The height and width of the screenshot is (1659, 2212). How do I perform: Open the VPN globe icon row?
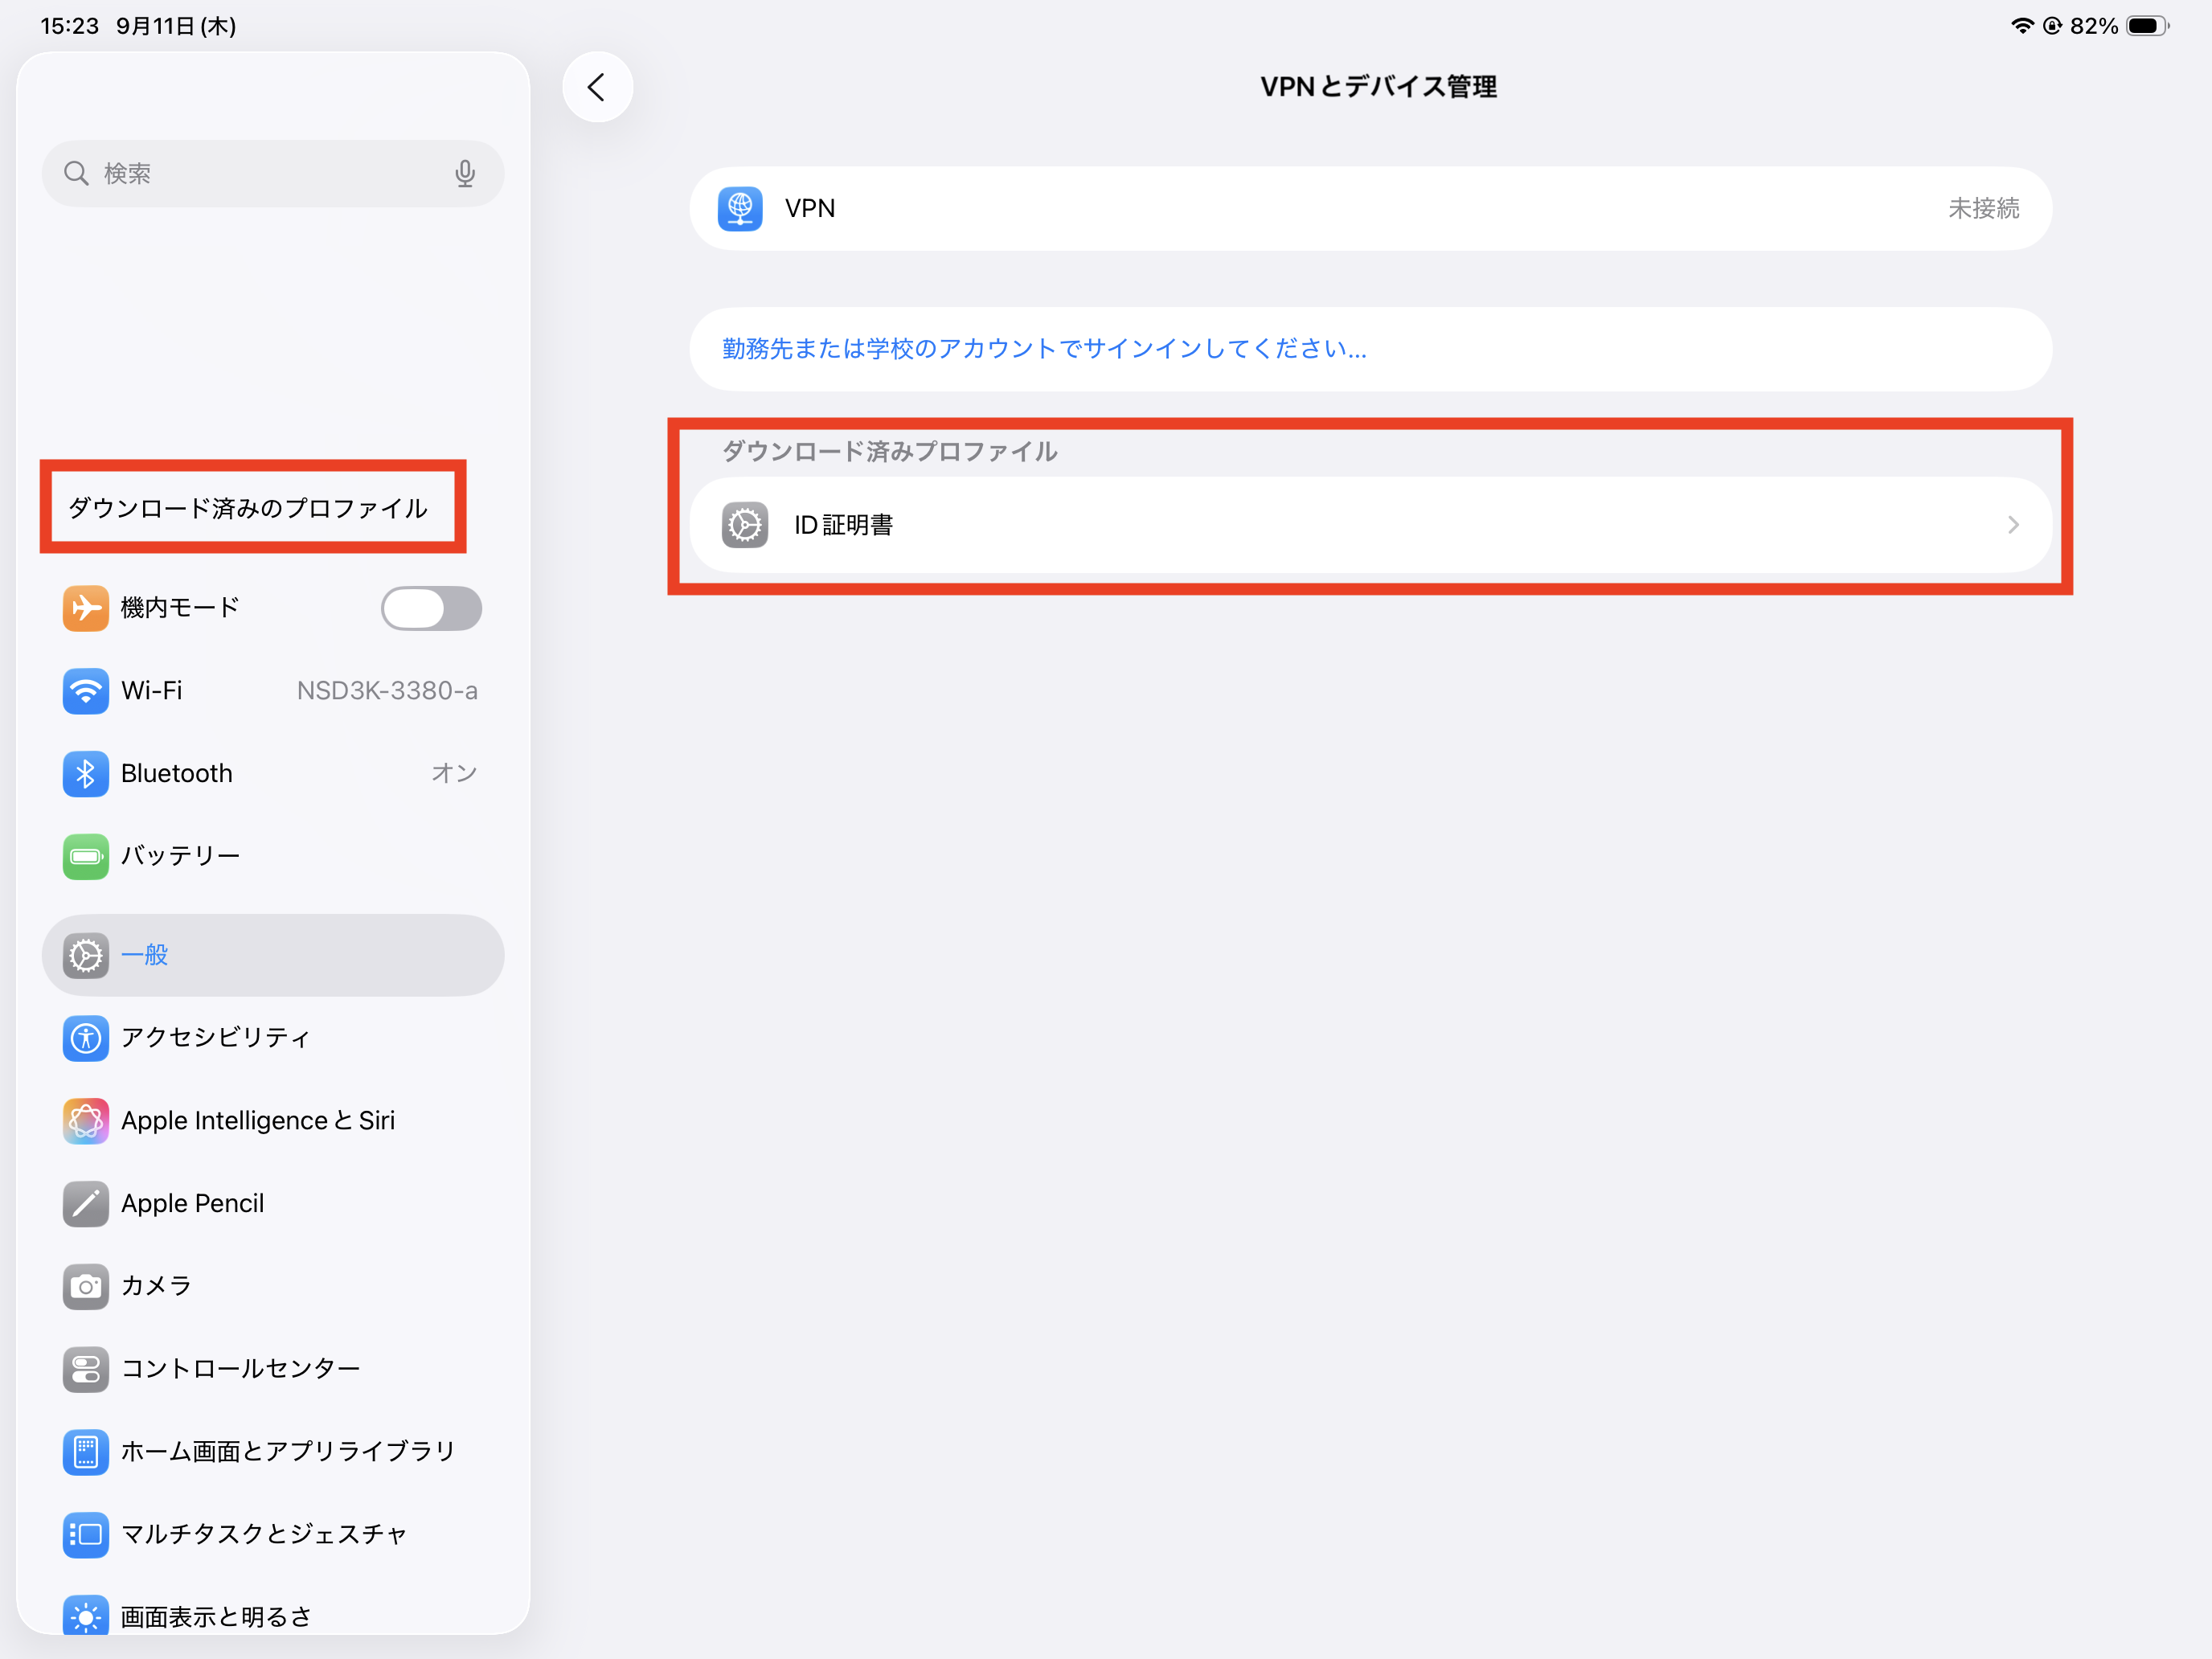740,208
